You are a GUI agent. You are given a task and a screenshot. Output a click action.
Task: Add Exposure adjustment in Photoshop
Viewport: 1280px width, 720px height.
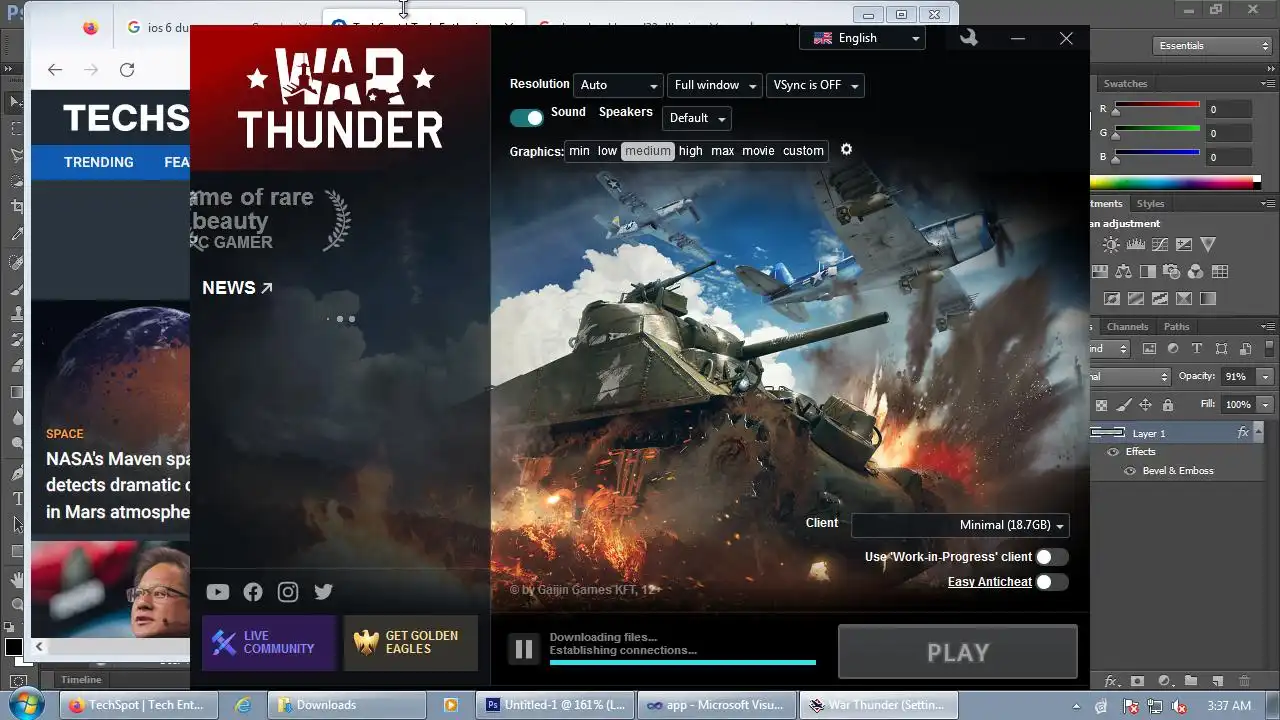(1184, 244)
